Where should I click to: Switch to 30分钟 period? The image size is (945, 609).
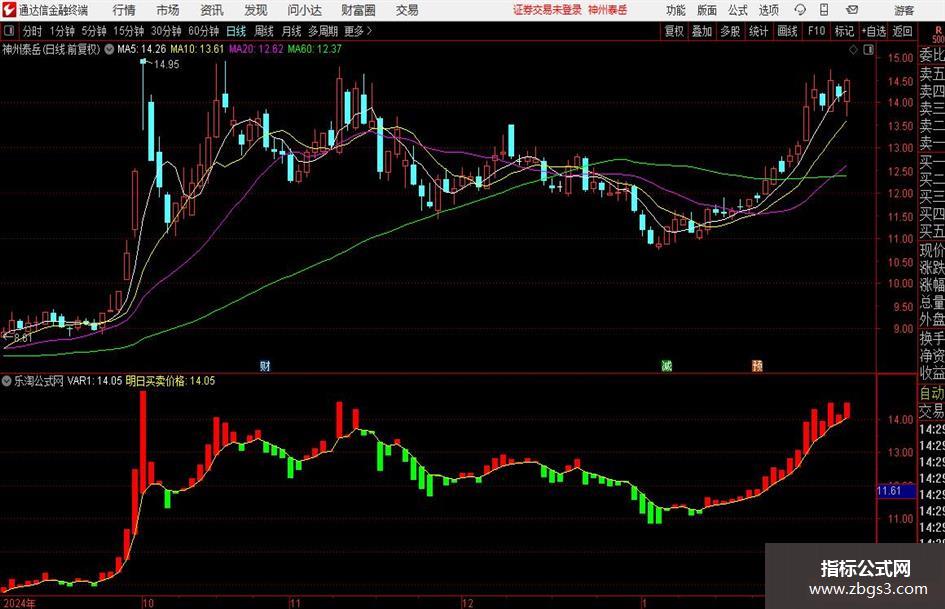coord(166,31)
